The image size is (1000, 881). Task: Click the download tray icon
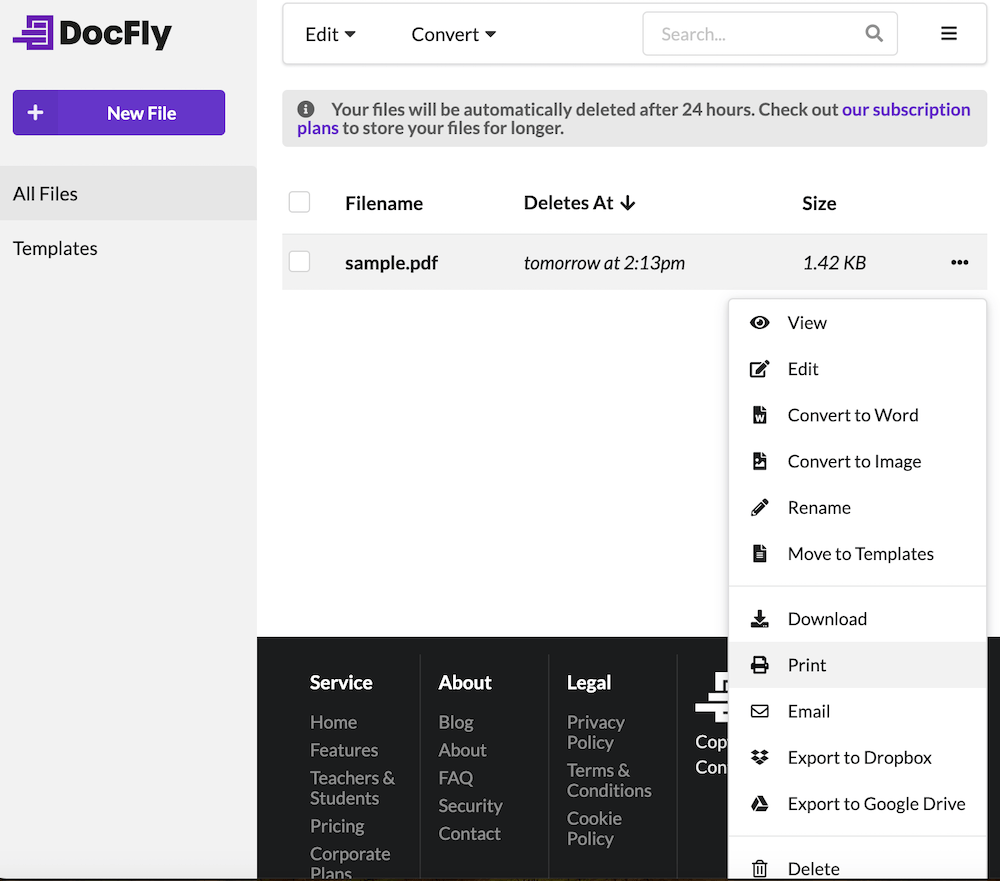(760, 619)
